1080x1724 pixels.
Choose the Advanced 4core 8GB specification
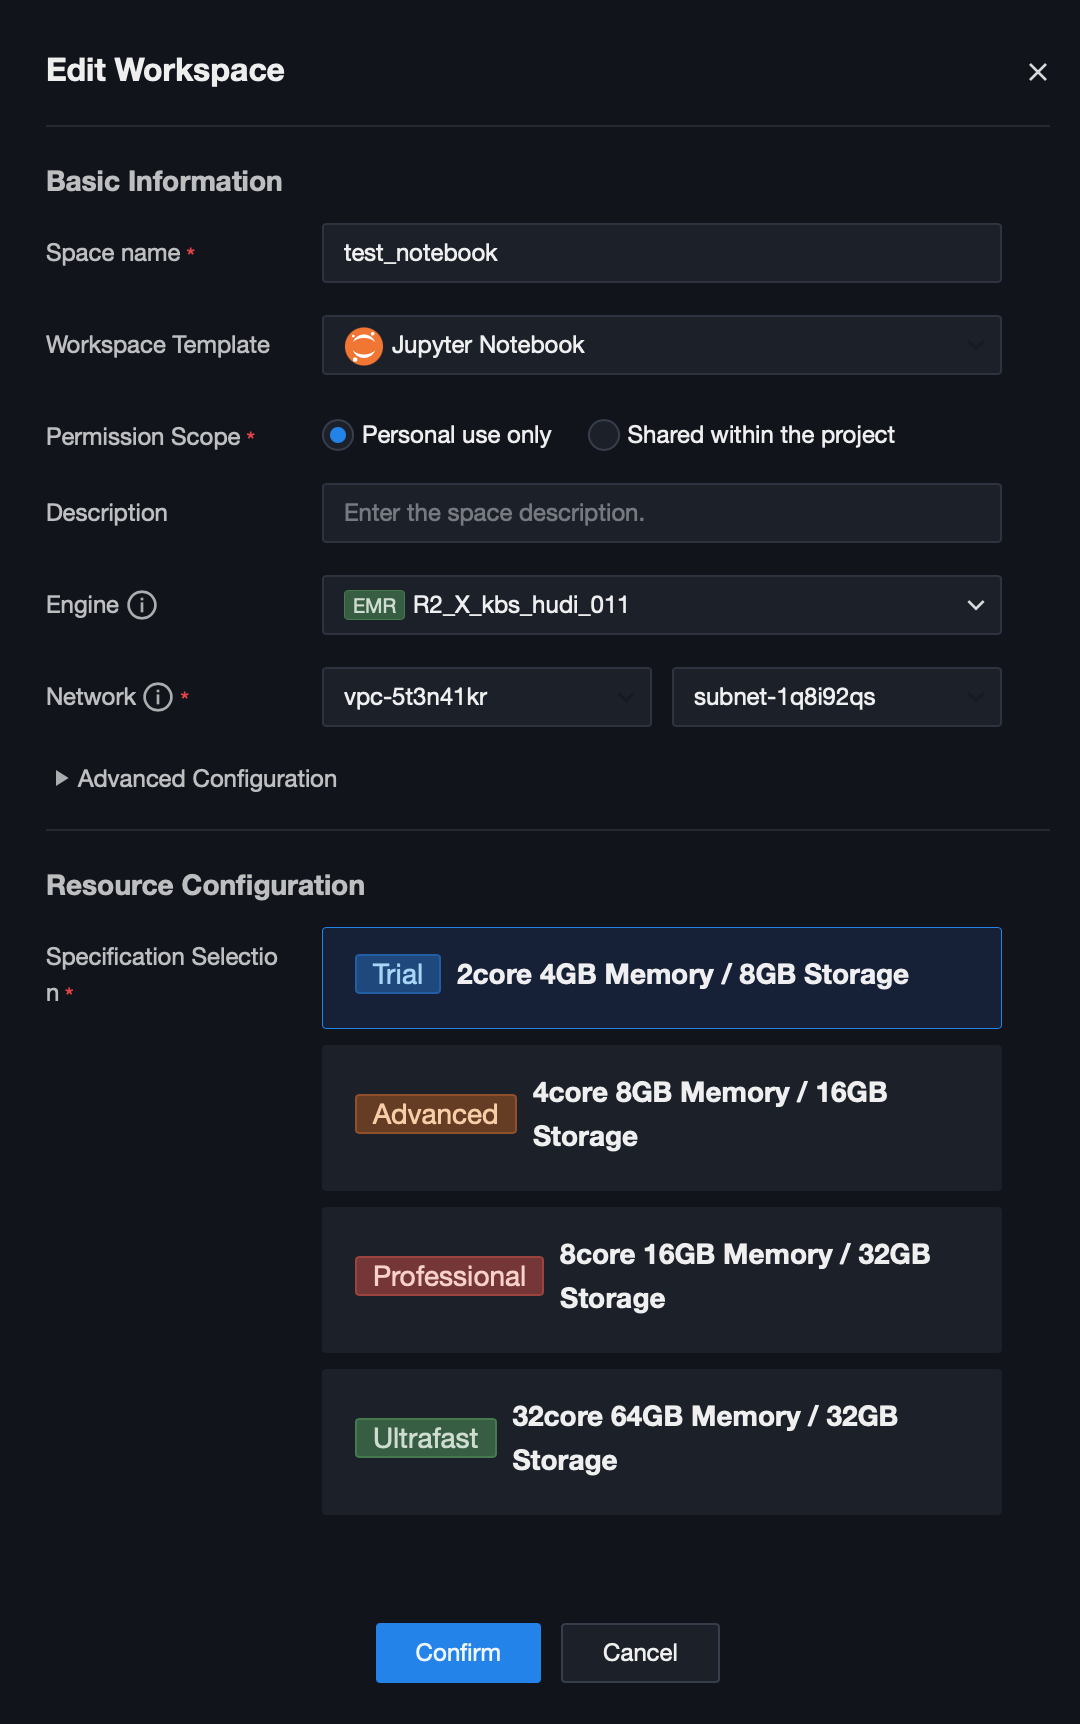click(x=661, y=1118)
